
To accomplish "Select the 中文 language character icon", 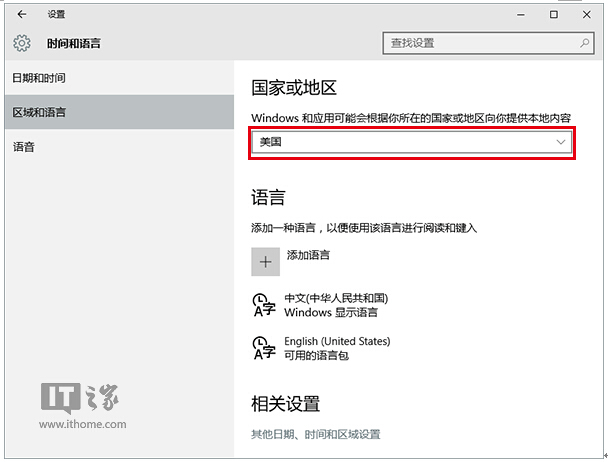I will pos(264,305).
